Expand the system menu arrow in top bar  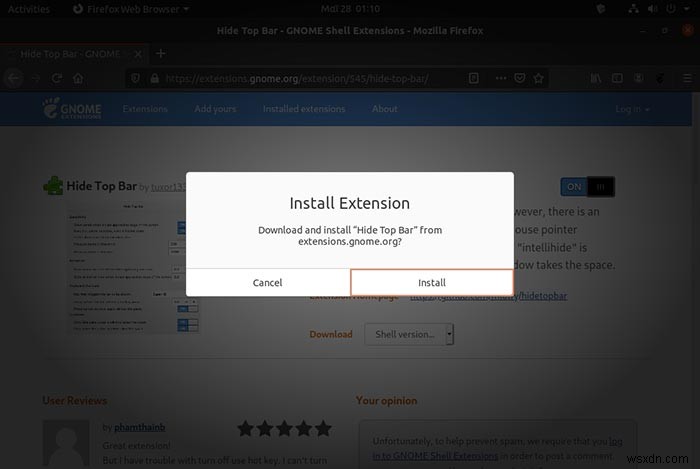click(687, 9)
